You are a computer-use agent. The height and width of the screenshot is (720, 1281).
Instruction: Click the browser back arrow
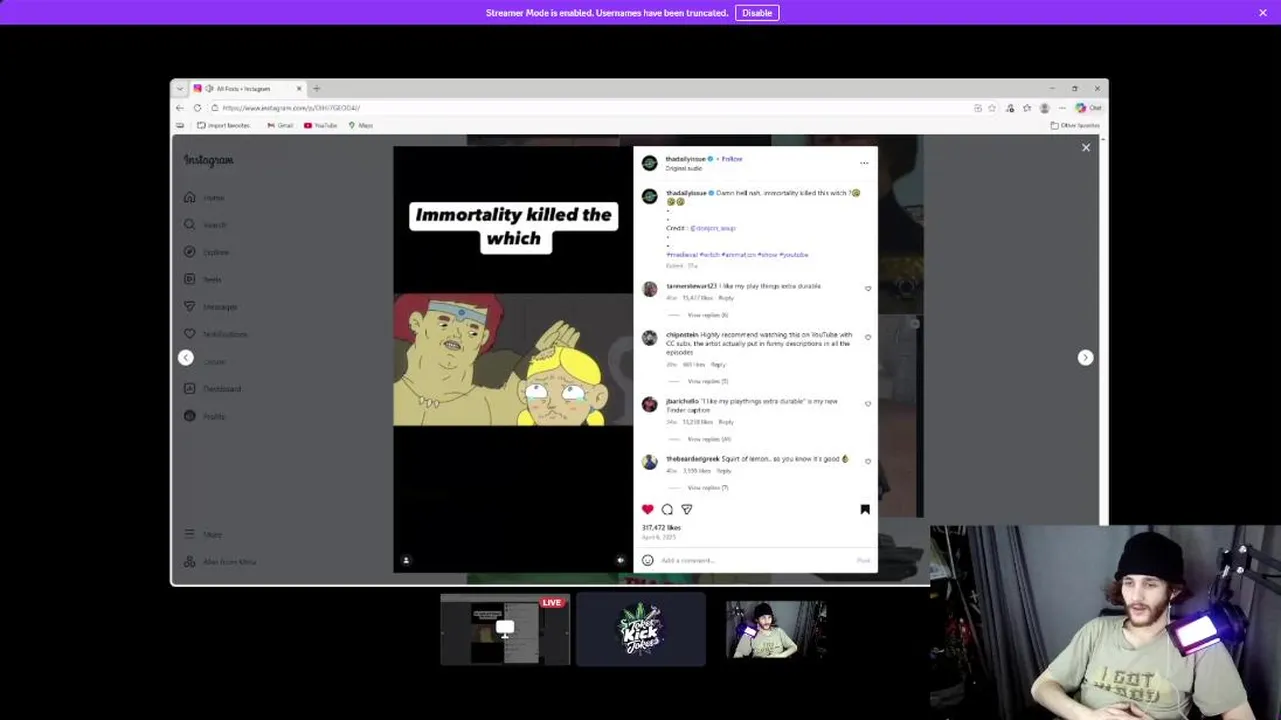click(x=180, y=108)
